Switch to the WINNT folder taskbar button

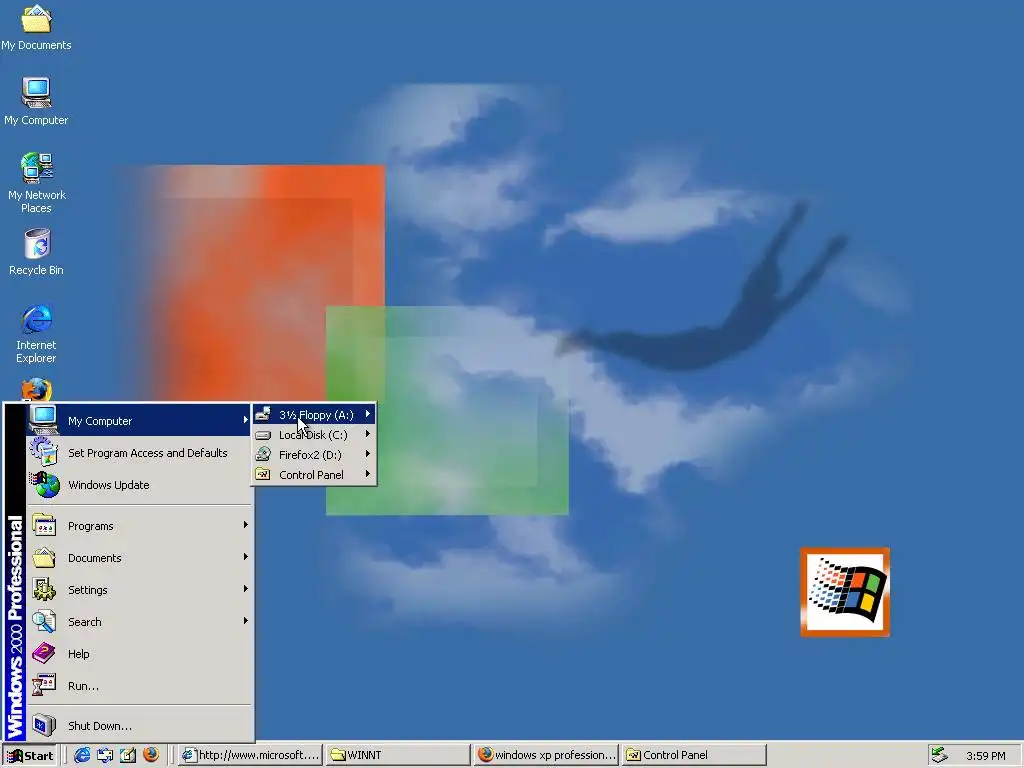click(398, 755)
